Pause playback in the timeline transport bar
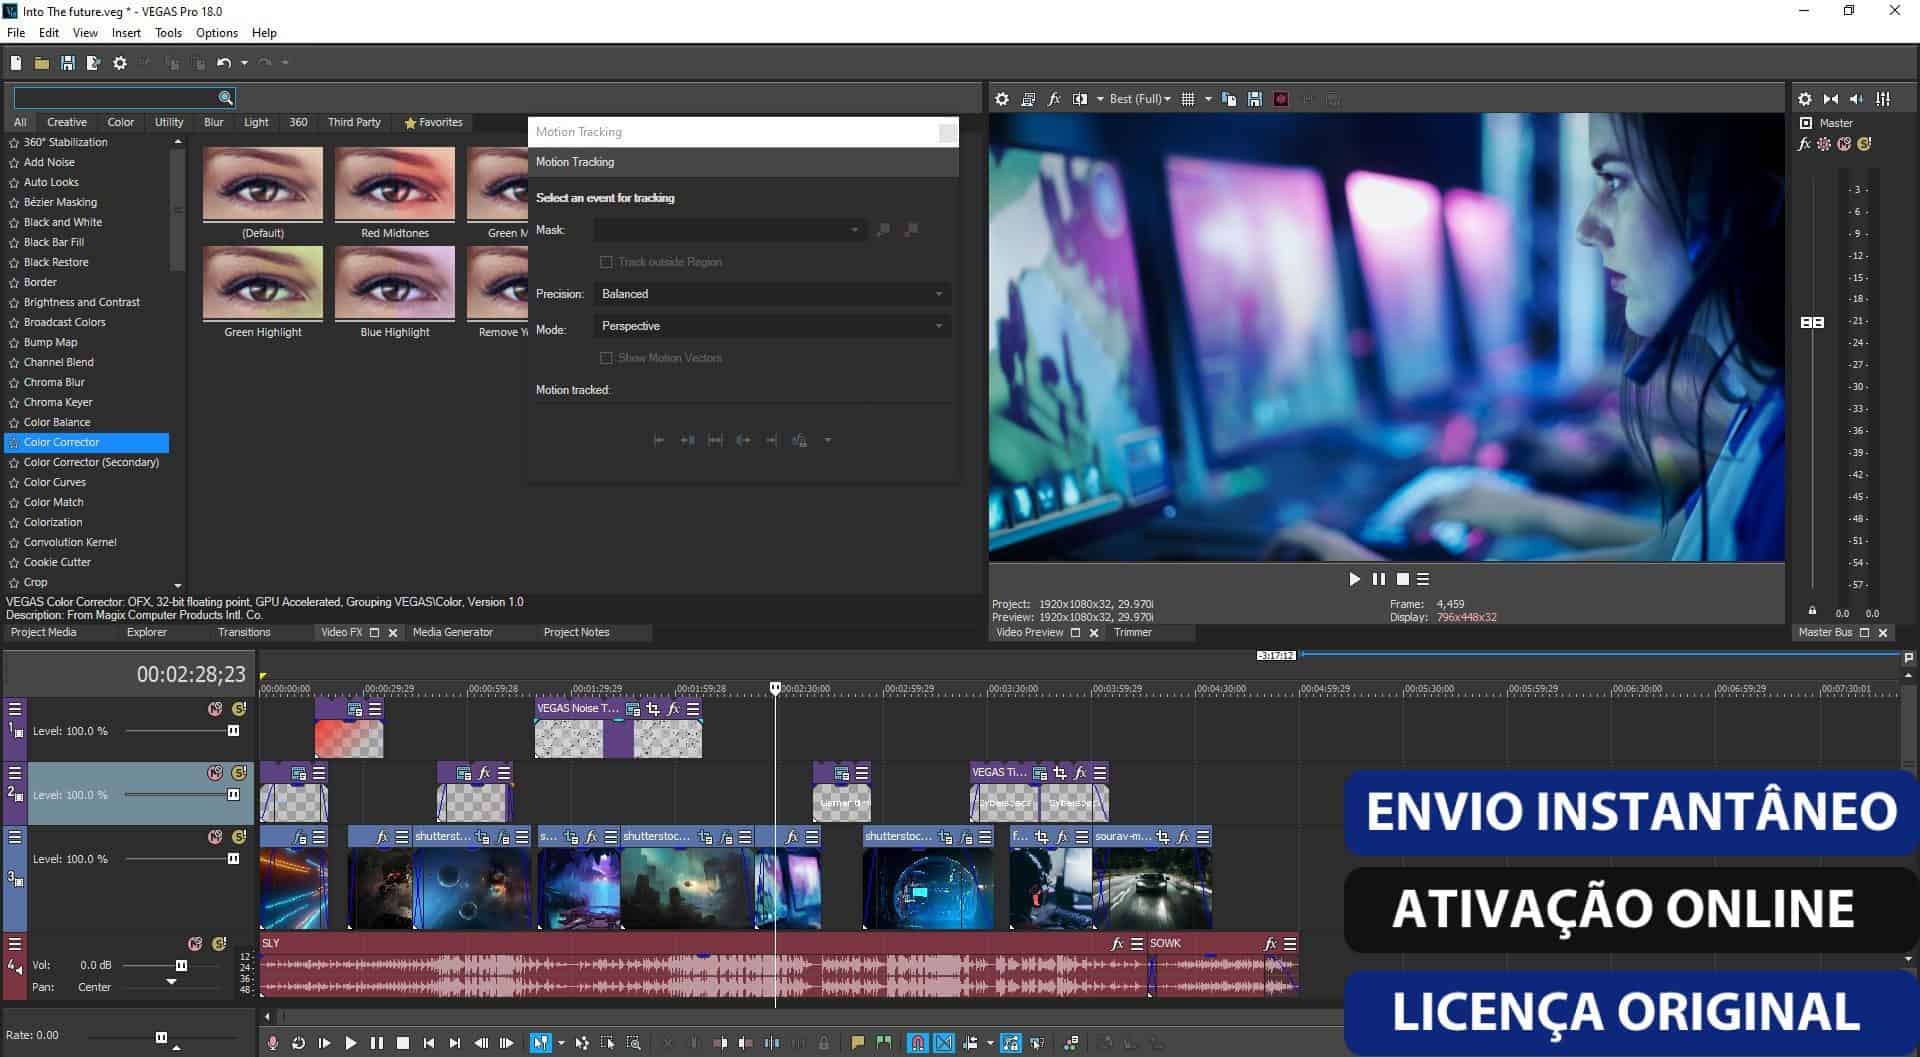The image size is (1920, 1057). point(377,1043)
